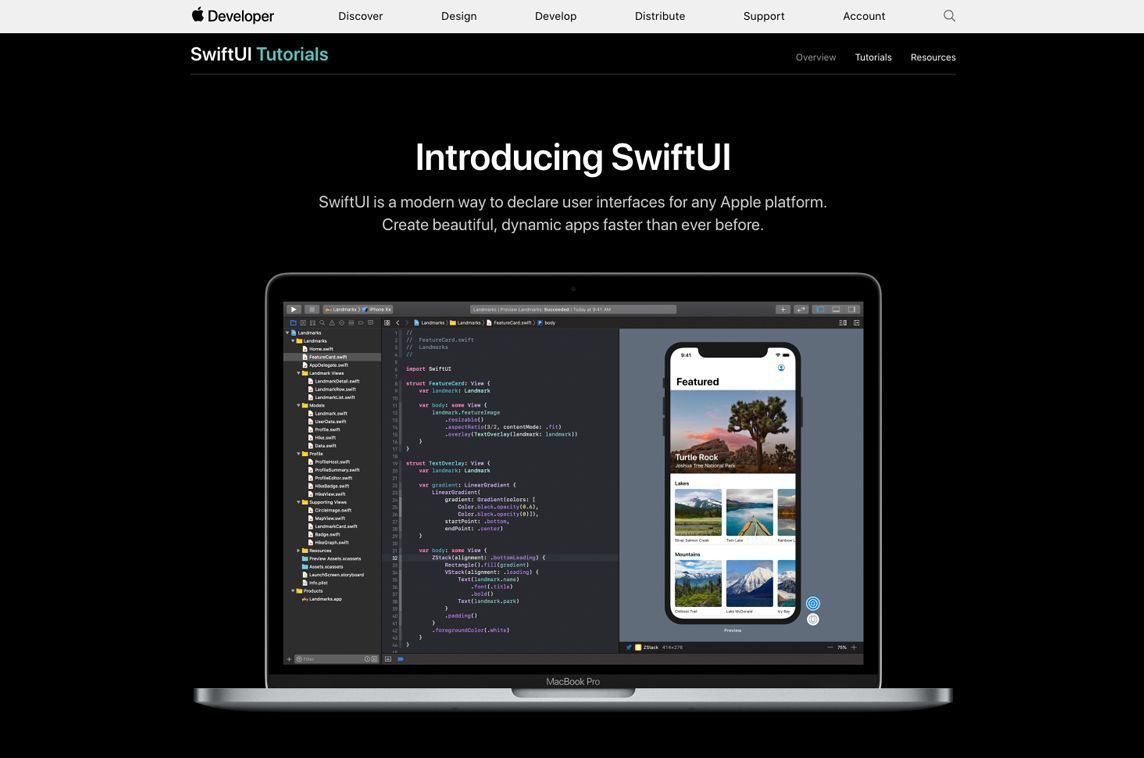
Task: Click the profile icon in the iPhone preview
Action: point(781,368)
